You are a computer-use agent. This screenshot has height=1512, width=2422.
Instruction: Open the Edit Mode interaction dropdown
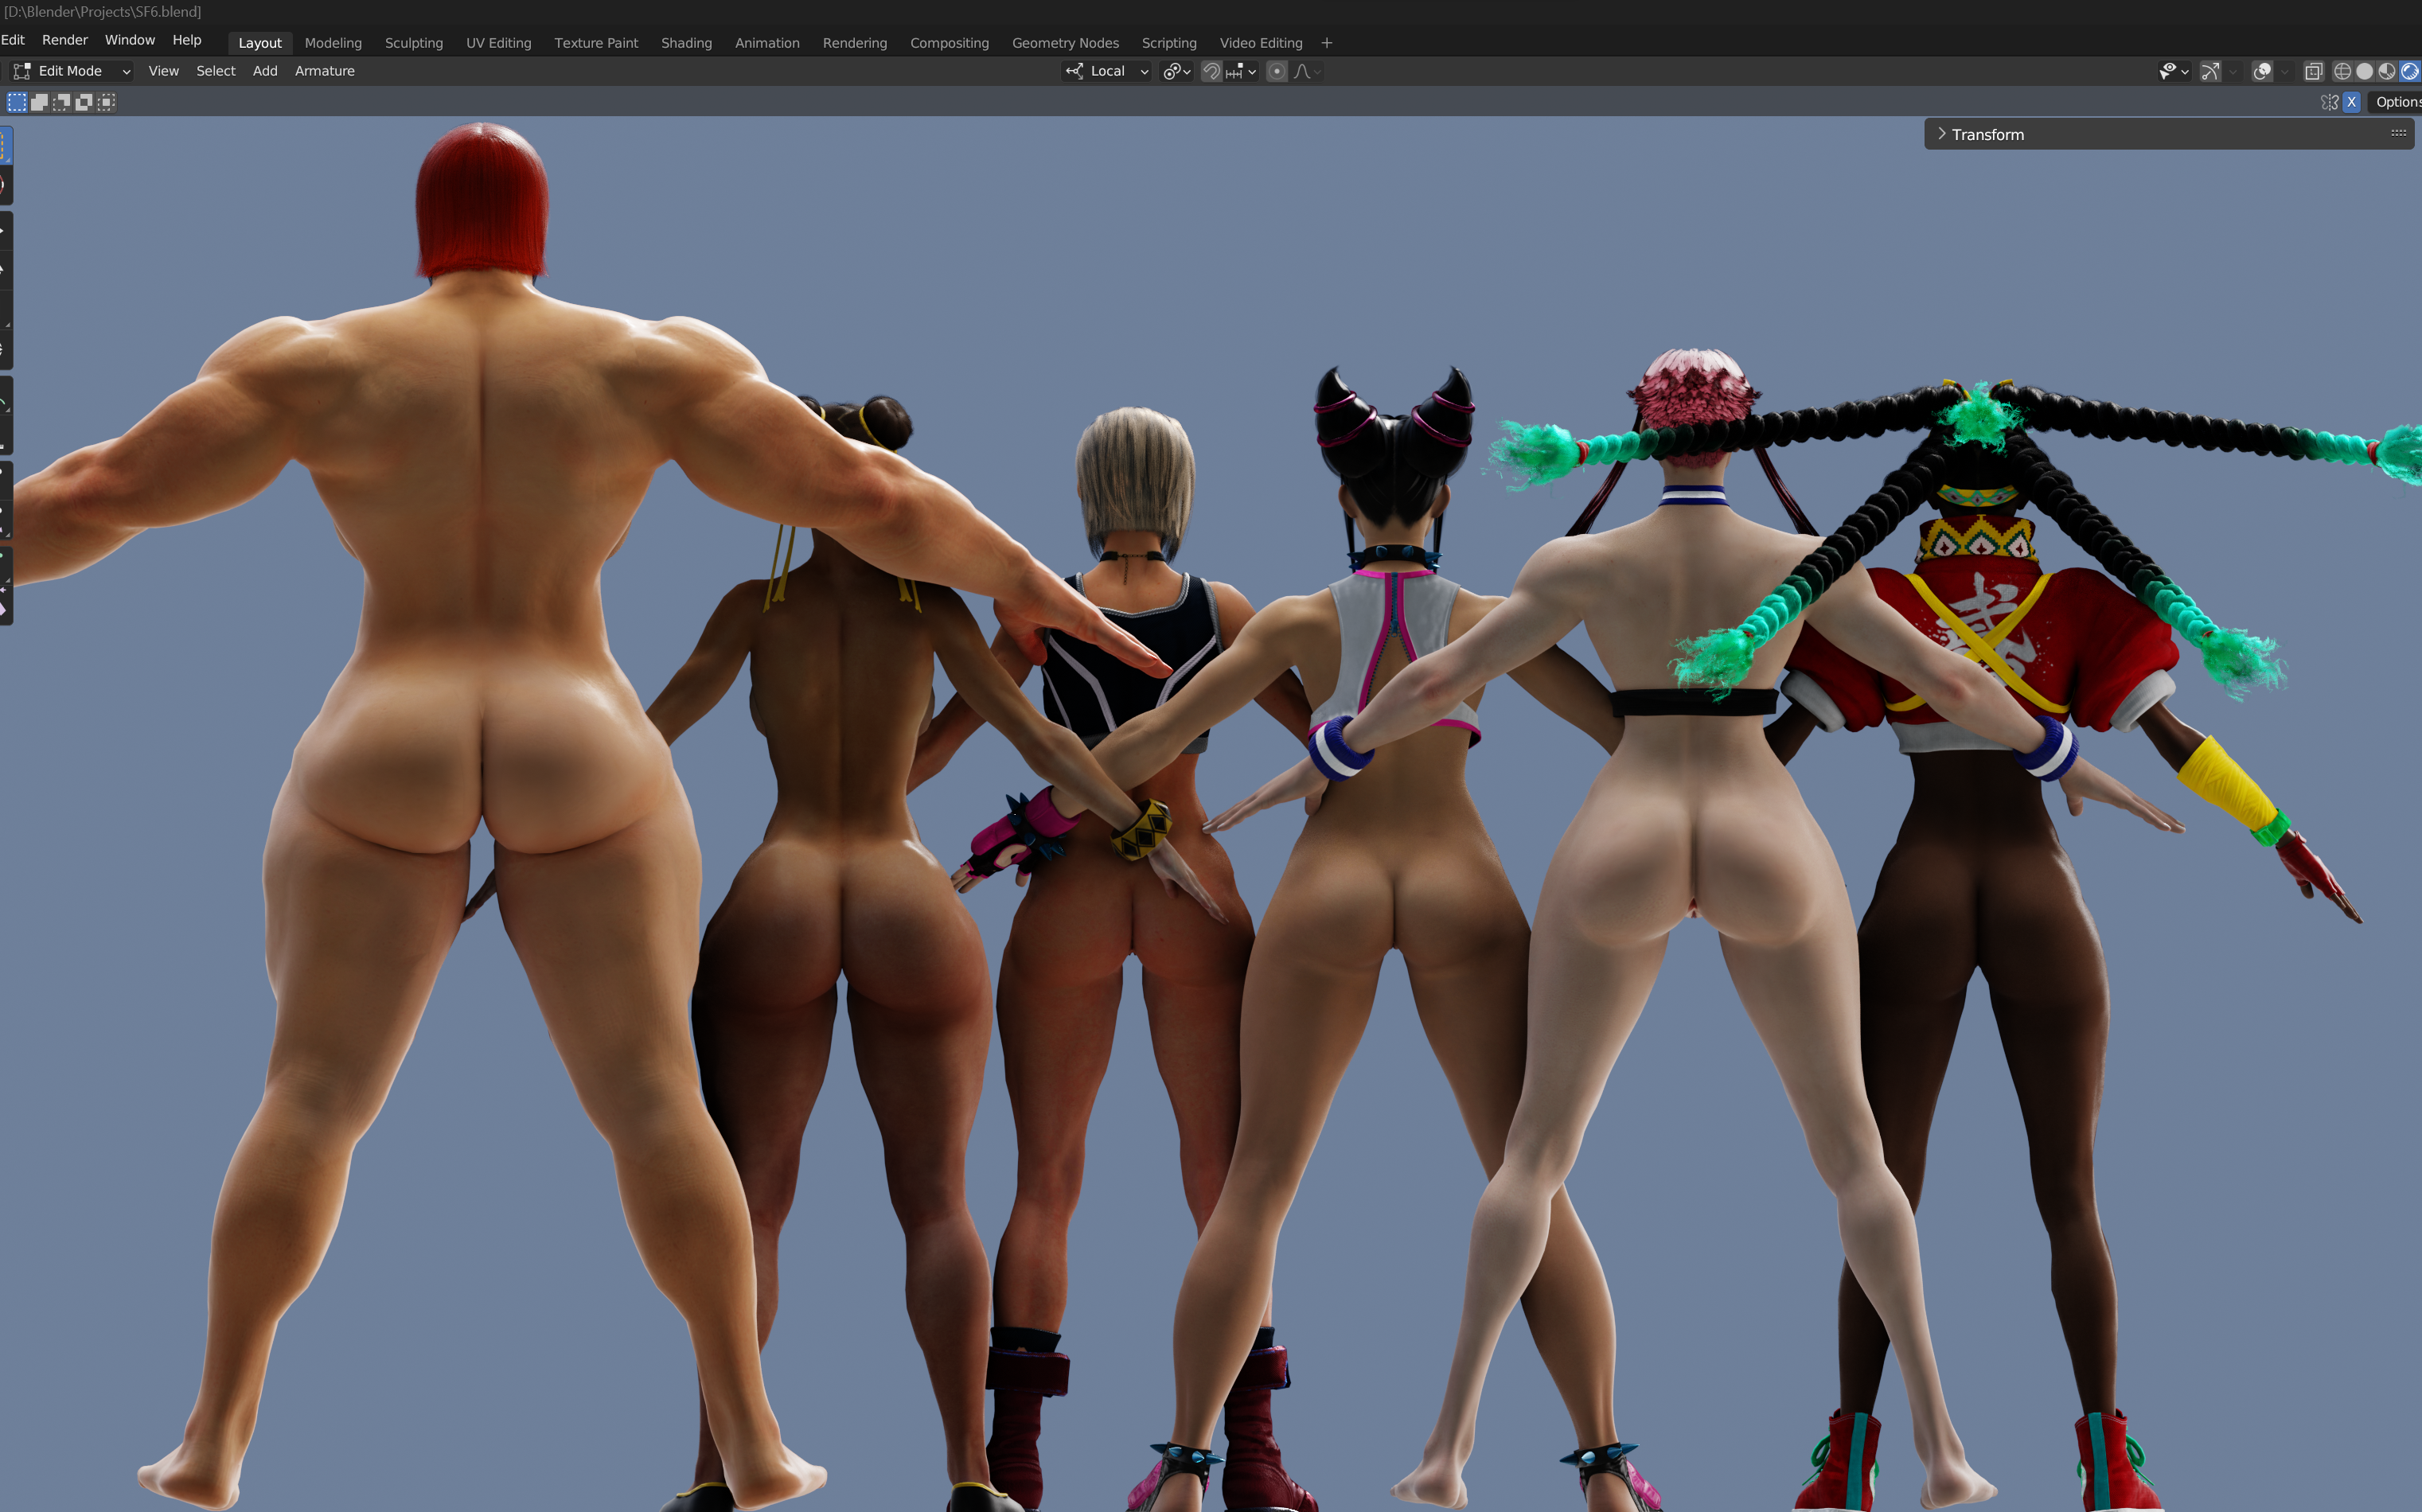[x=70, y=71]
